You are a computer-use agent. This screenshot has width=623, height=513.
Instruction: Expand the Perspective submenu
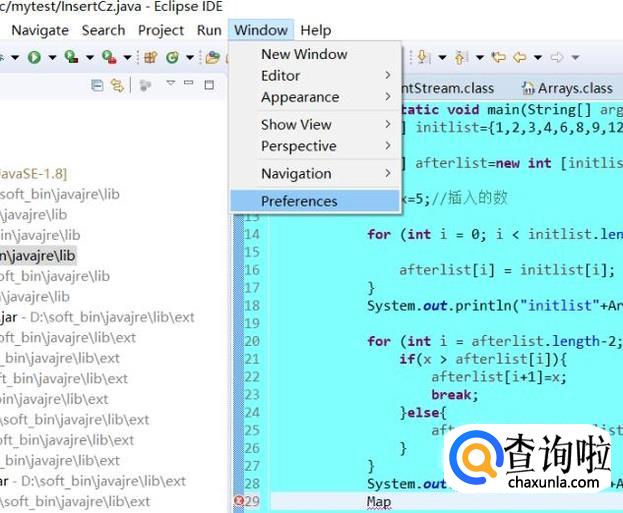pos(315,146)
